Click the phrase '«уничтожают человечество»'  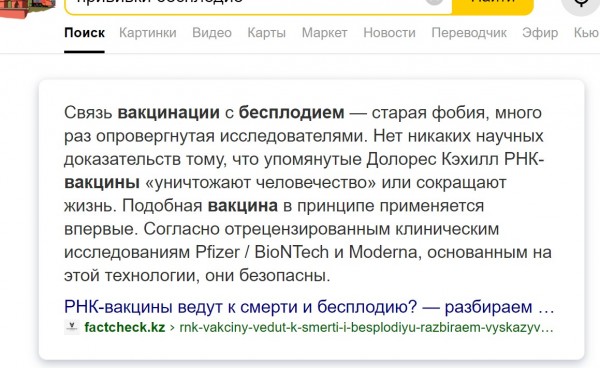pyautogui.click(x=261, y=182)
